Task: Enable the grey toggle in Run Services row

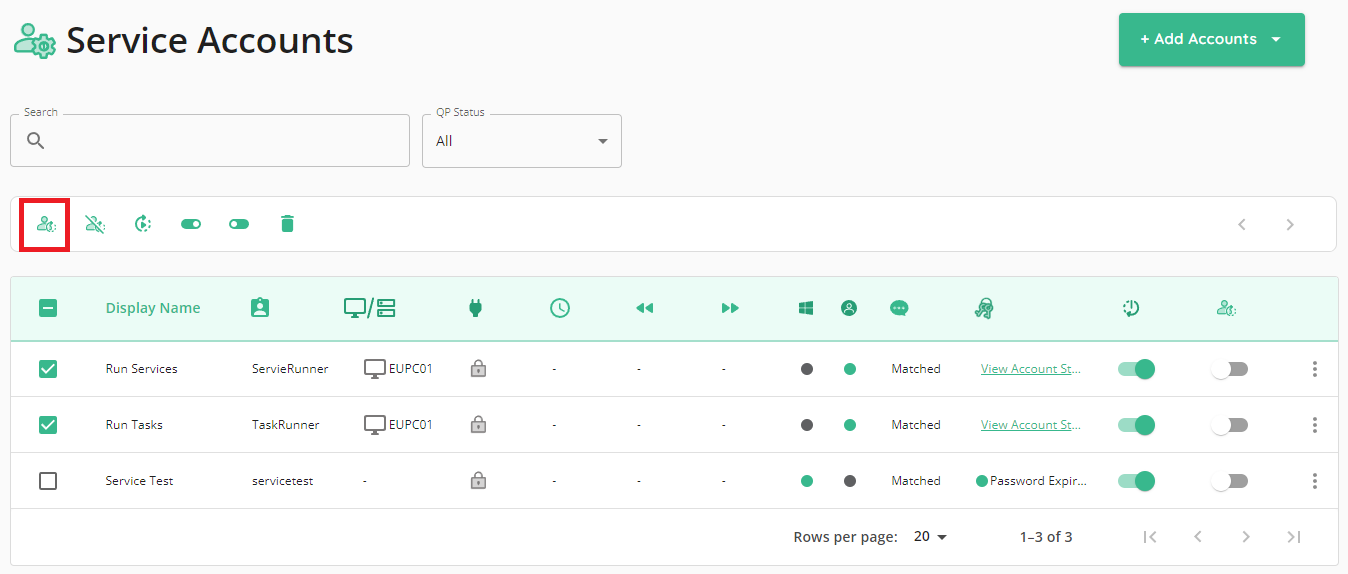Action: 1229,369
